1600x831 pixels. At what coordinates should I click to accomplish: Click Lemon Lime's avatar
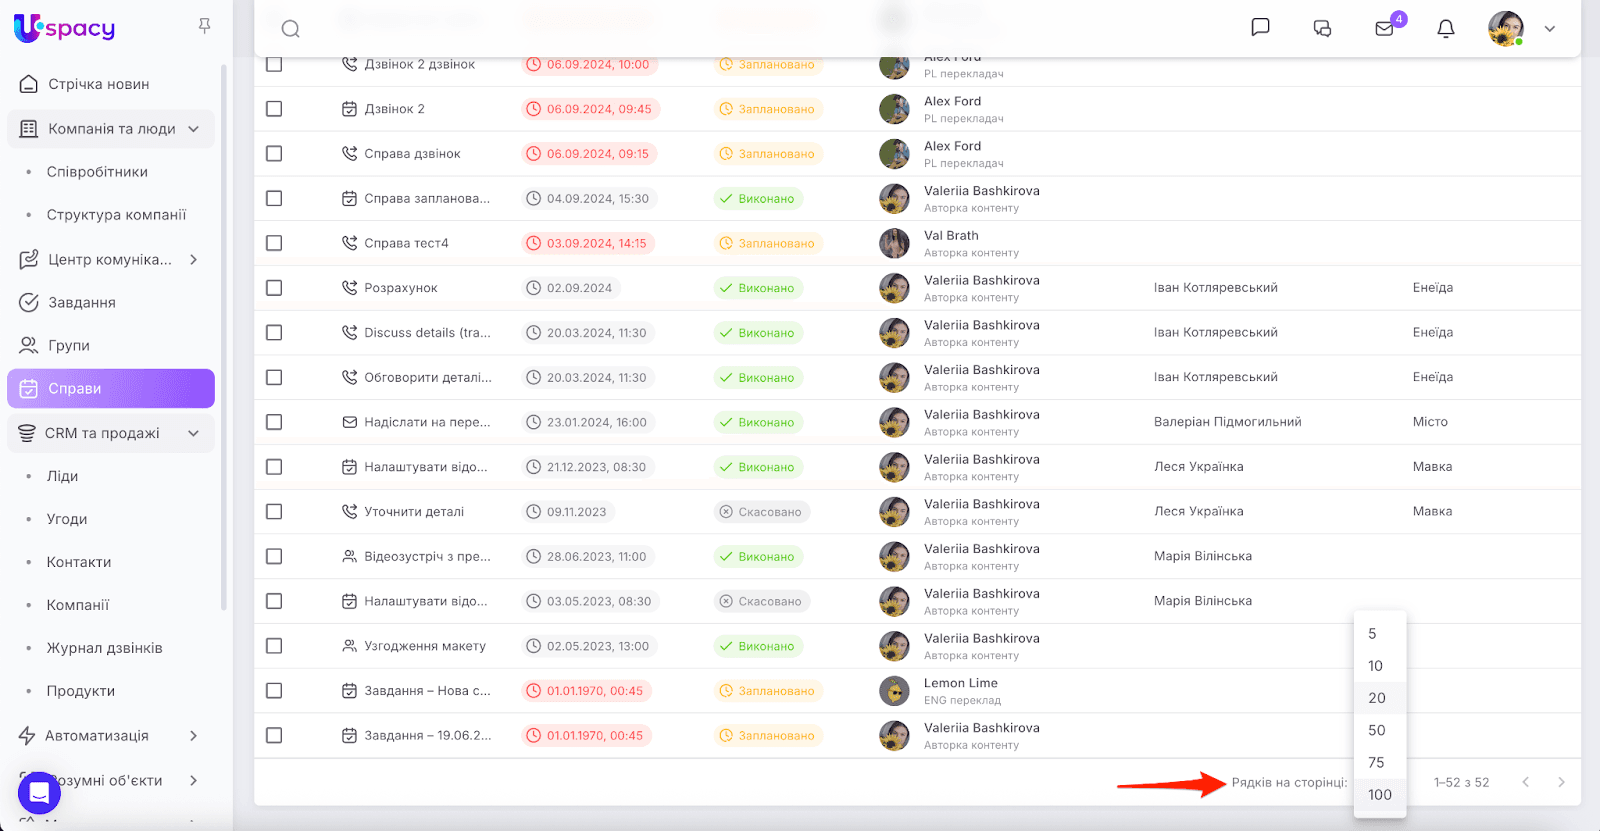[x=894, y=691]
